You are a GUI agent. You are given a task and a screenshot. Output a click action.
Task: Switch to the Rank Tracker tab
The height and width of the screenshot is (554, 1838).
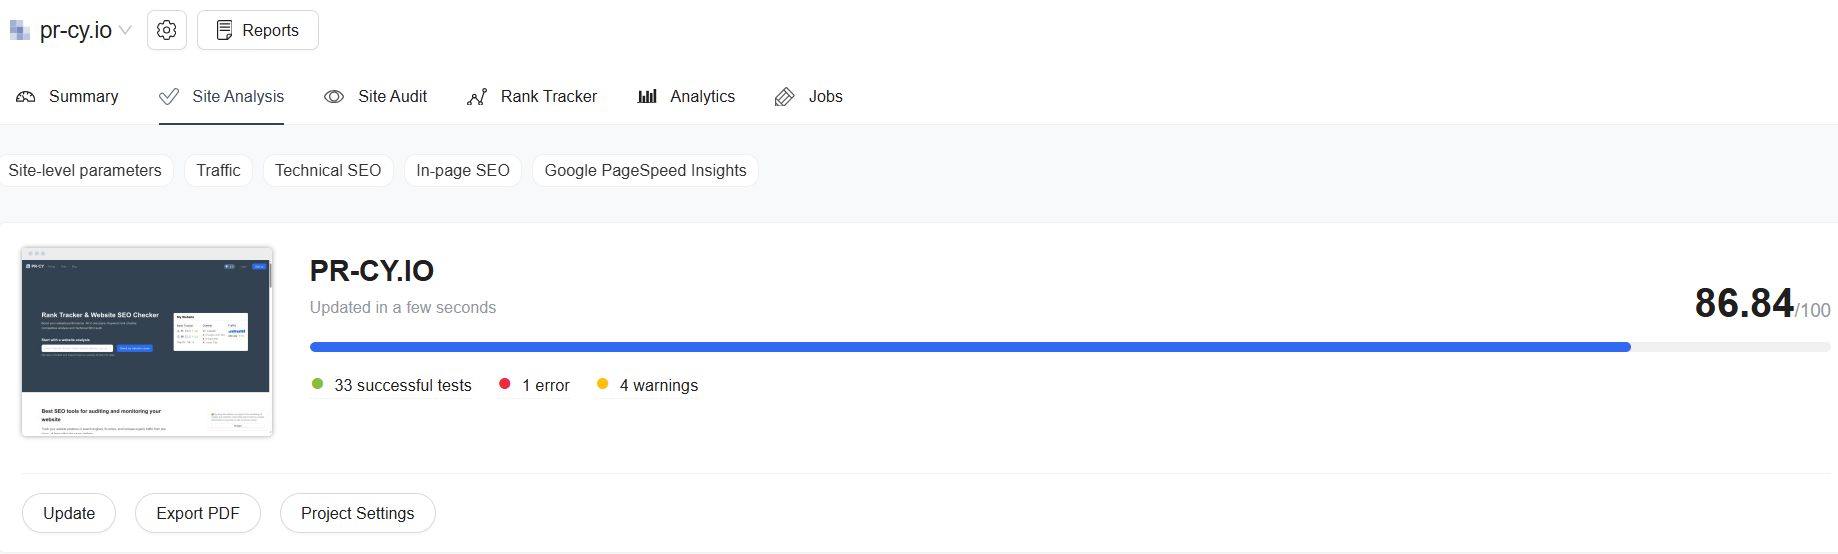click(548, 97)
